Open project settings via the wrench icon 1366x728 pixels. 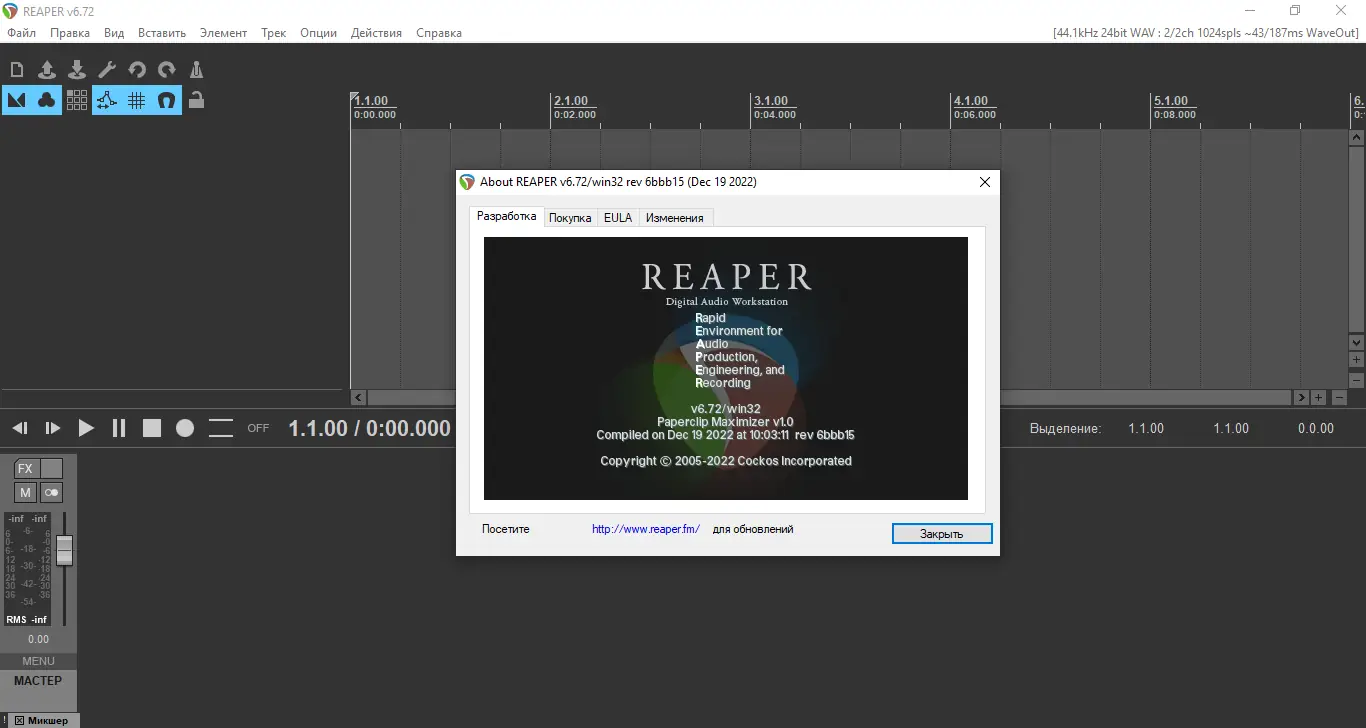107,69
